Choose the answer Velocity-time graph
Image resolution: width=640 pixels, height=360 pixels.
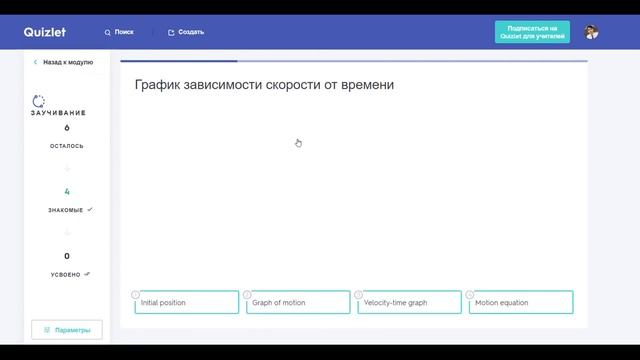[x=409, y=302]
